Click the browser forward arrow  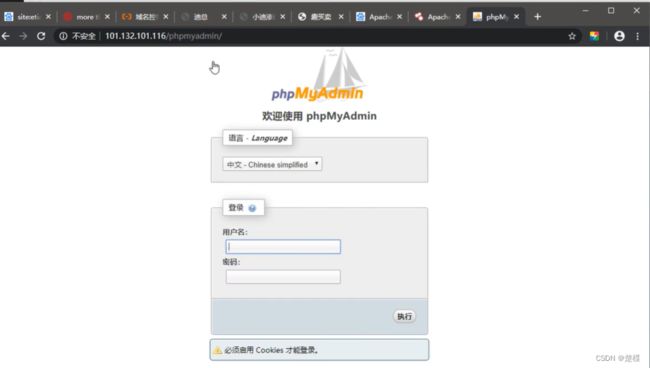23,36
